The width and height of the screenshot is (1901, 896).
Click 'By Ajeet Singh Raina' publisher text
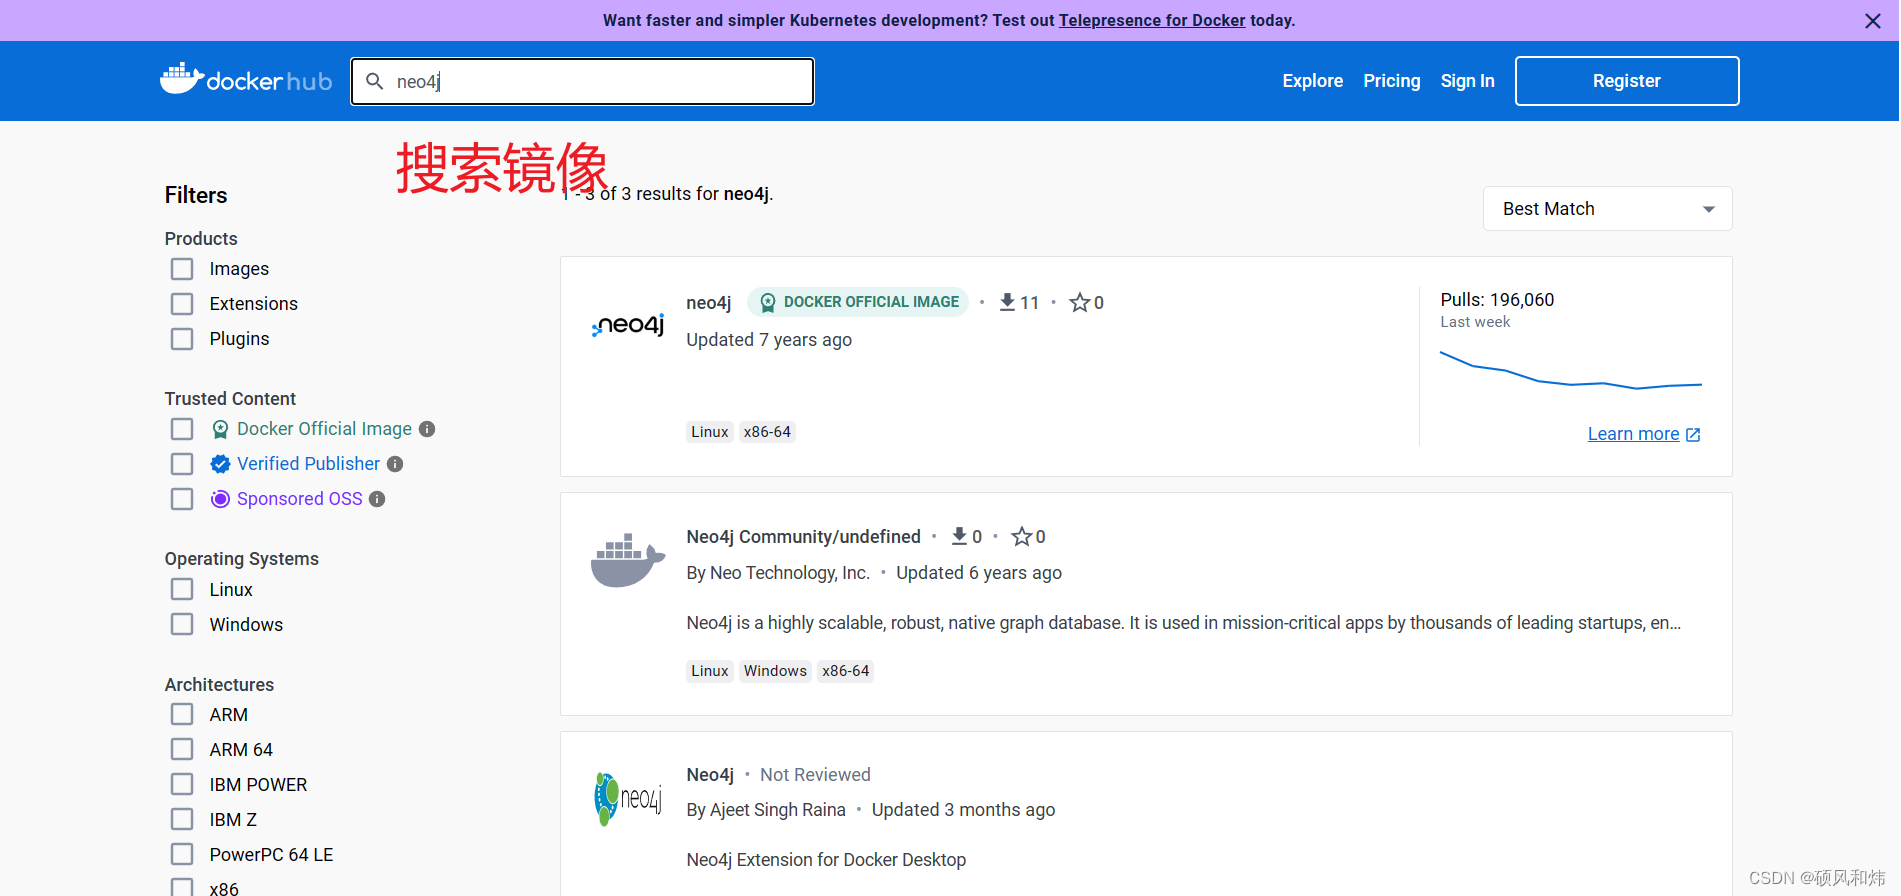766,810
